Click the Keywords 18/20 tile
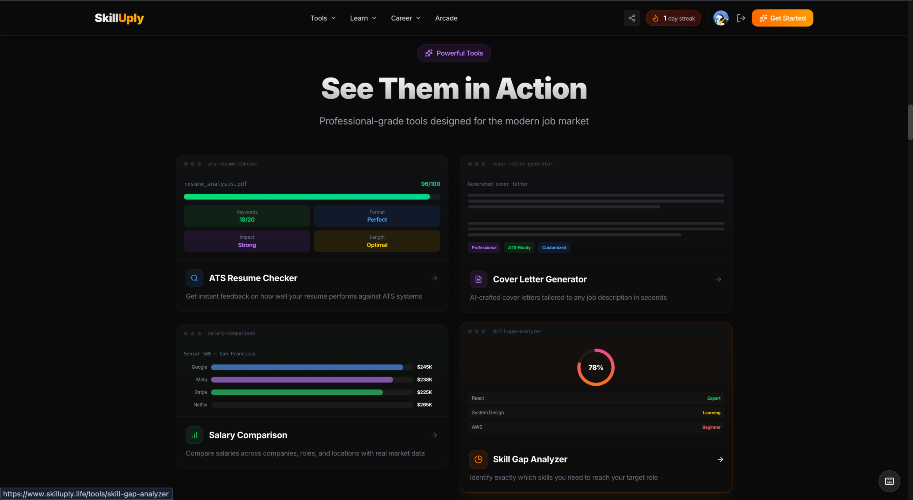The width and height of the screenshot is (913, 500). [247, 216]
